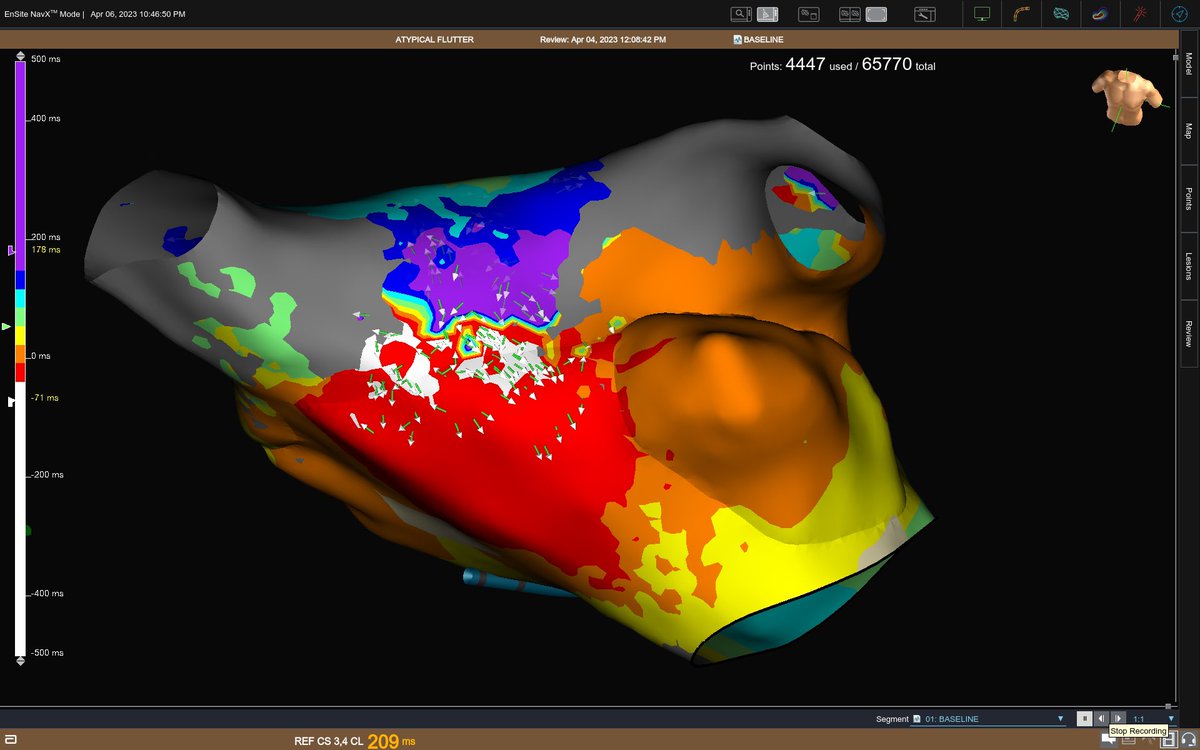
Task: Click the REF CS 3,4 CL 209 ms readout
Action: click(355, 741)
